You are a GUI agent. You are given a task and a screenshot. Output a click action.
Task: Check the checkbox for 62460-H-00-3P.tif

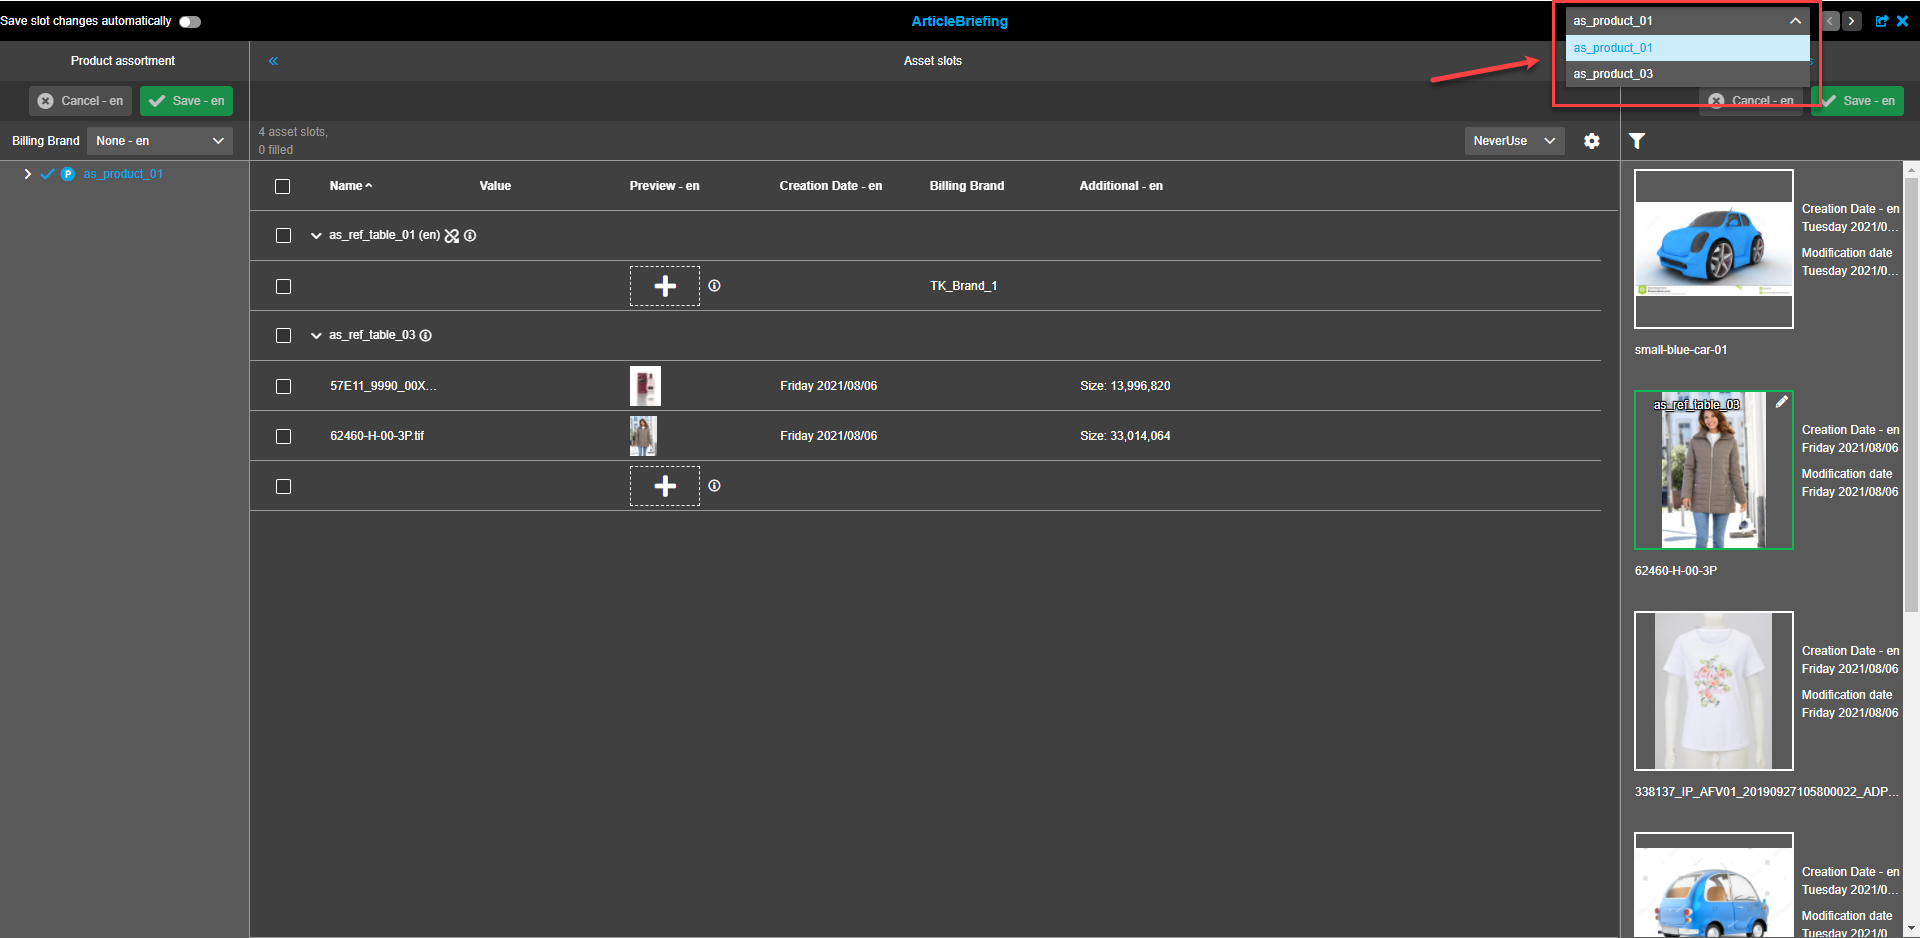click(x=283, y=436)
